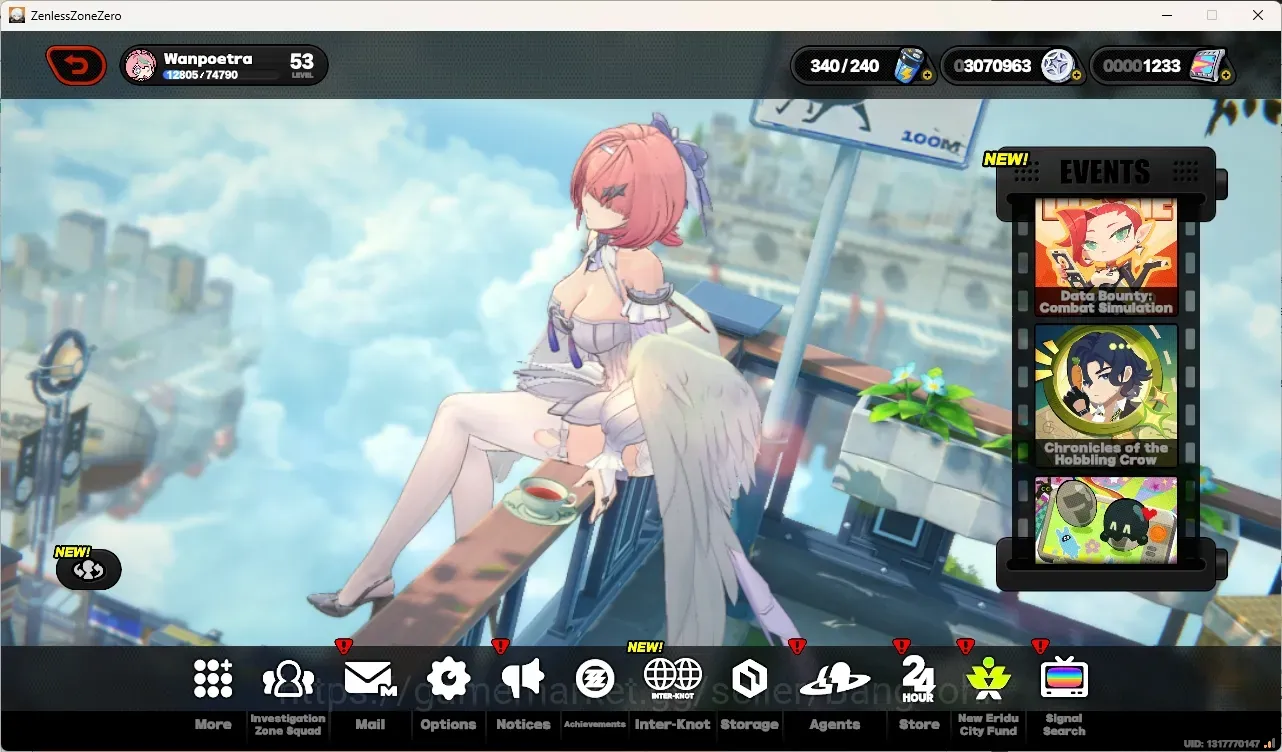Open Data Bounty: Combat Simulation event
Image resolution: width=1282 pixels, height=752 pixels.
click(1105, 258)
